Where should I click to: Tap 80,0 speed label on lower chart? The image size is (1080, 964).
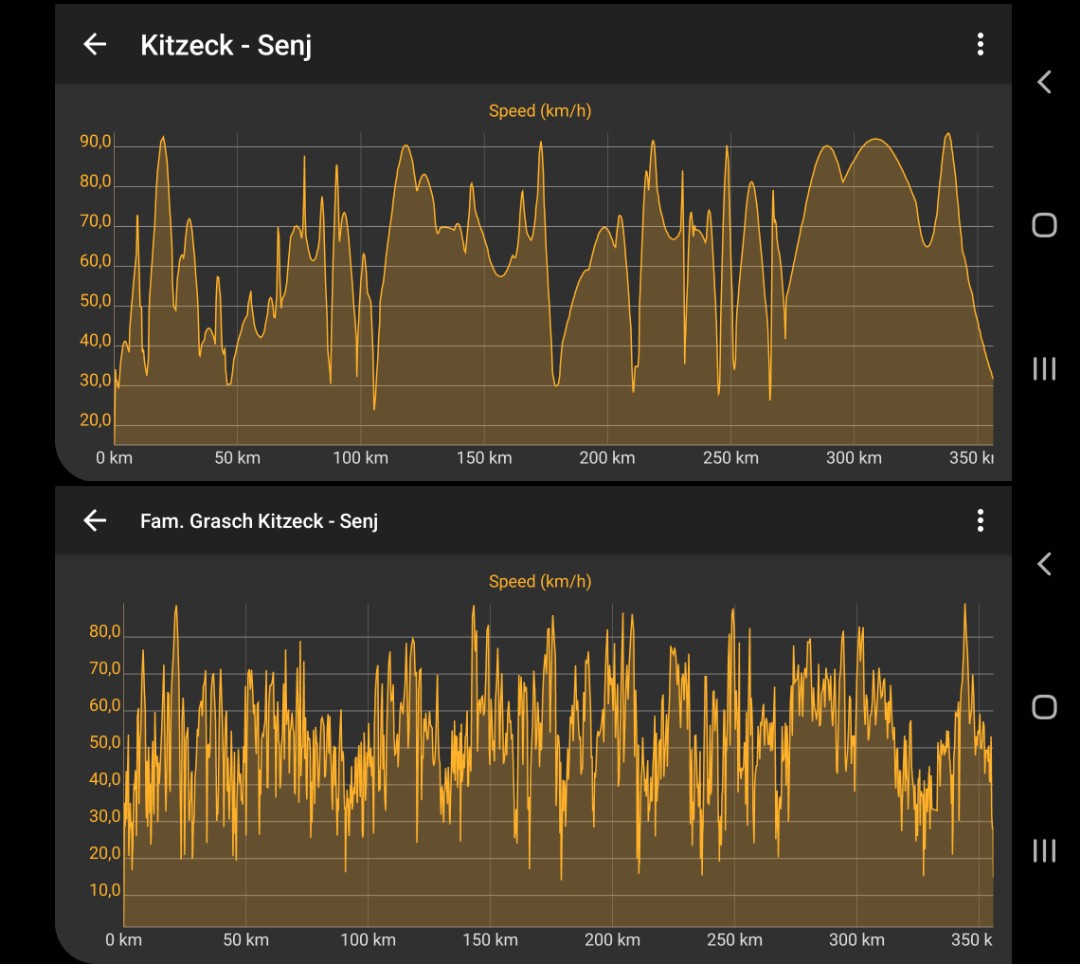(105, 632)
